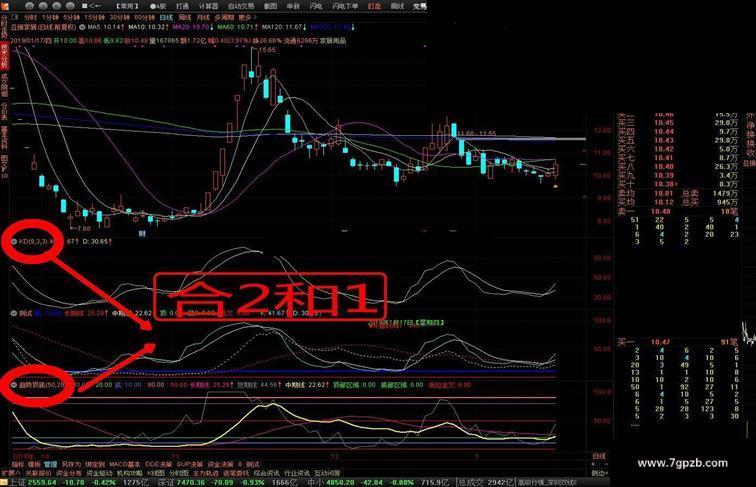Click the 买四 10.44 order book row
Image resolution: width=756 pixels, height=487 pixels.
(x=677, y=131)
